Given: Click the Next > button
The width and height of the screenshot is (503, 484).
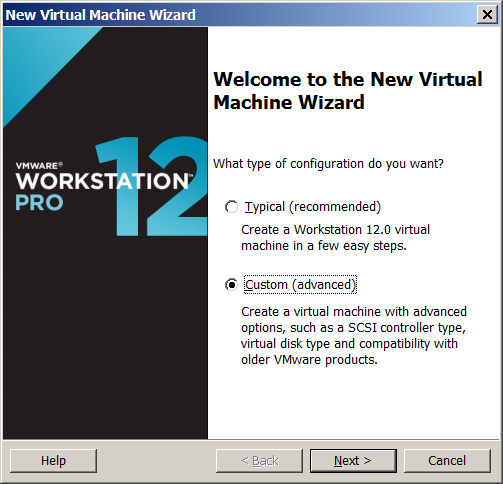Looking at the screenshot, I should click(x=353, y=461).
